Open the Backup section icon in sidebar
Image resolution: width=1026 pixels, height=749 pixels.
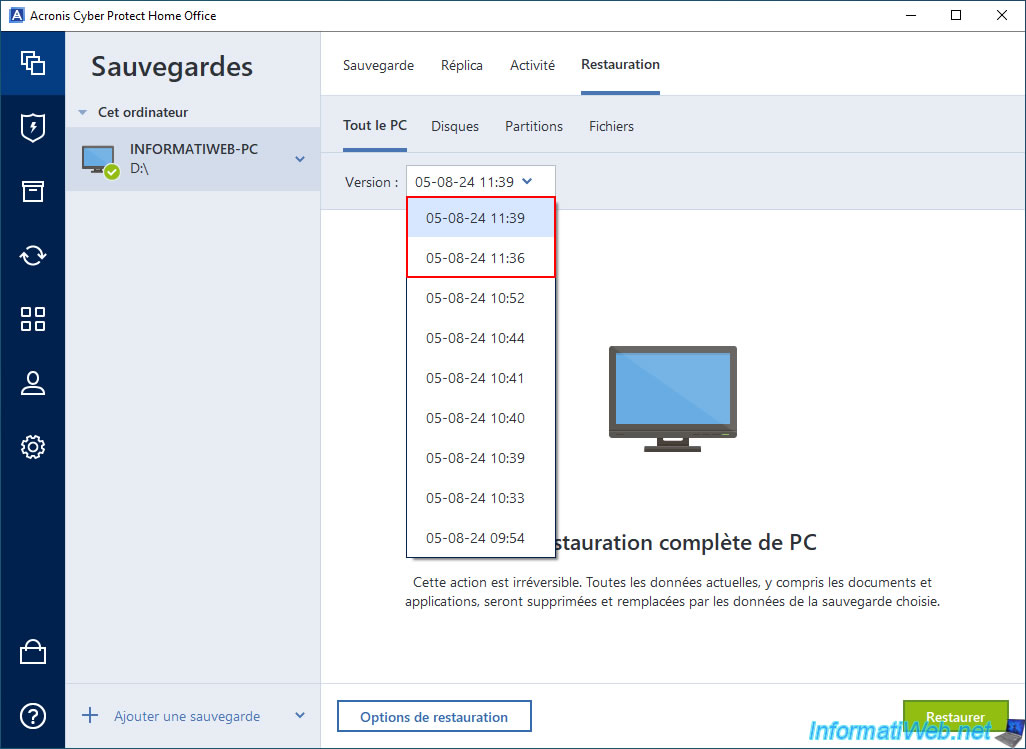33,63
